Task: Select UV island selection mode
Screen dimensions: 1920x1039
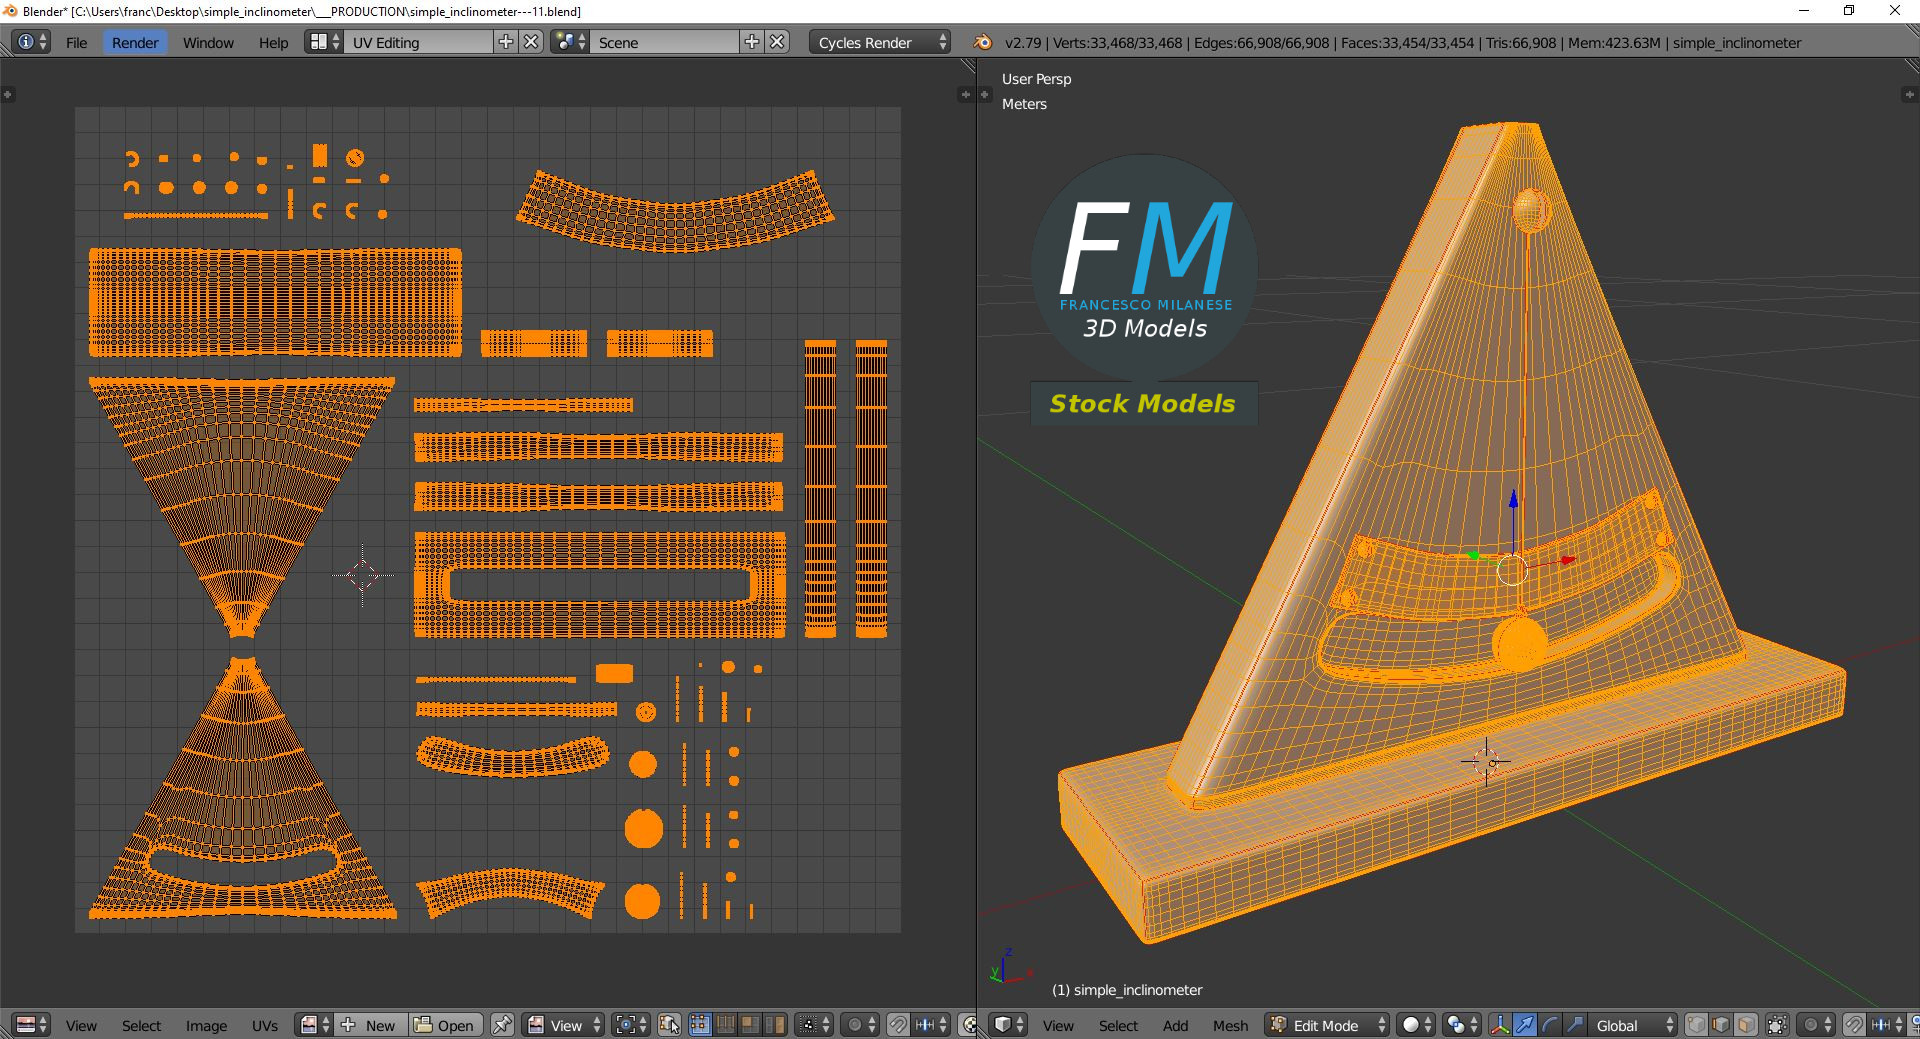Action: pyautogui.click(x=775, y=1025)
